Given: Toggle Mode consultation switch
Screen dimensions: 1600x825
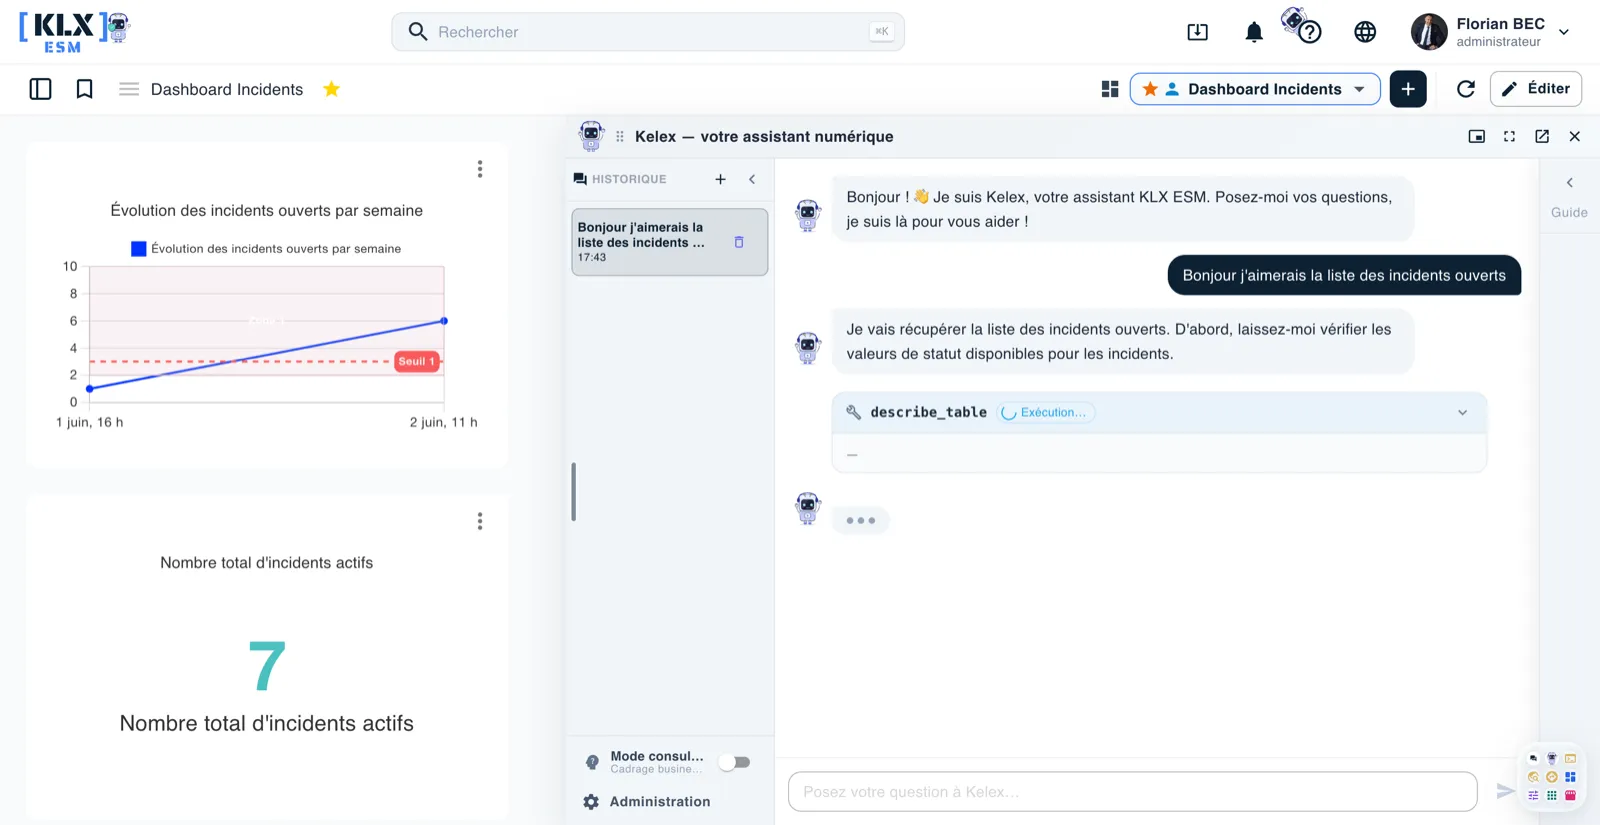Looking at the screenshot, I should tap(735, 762).
